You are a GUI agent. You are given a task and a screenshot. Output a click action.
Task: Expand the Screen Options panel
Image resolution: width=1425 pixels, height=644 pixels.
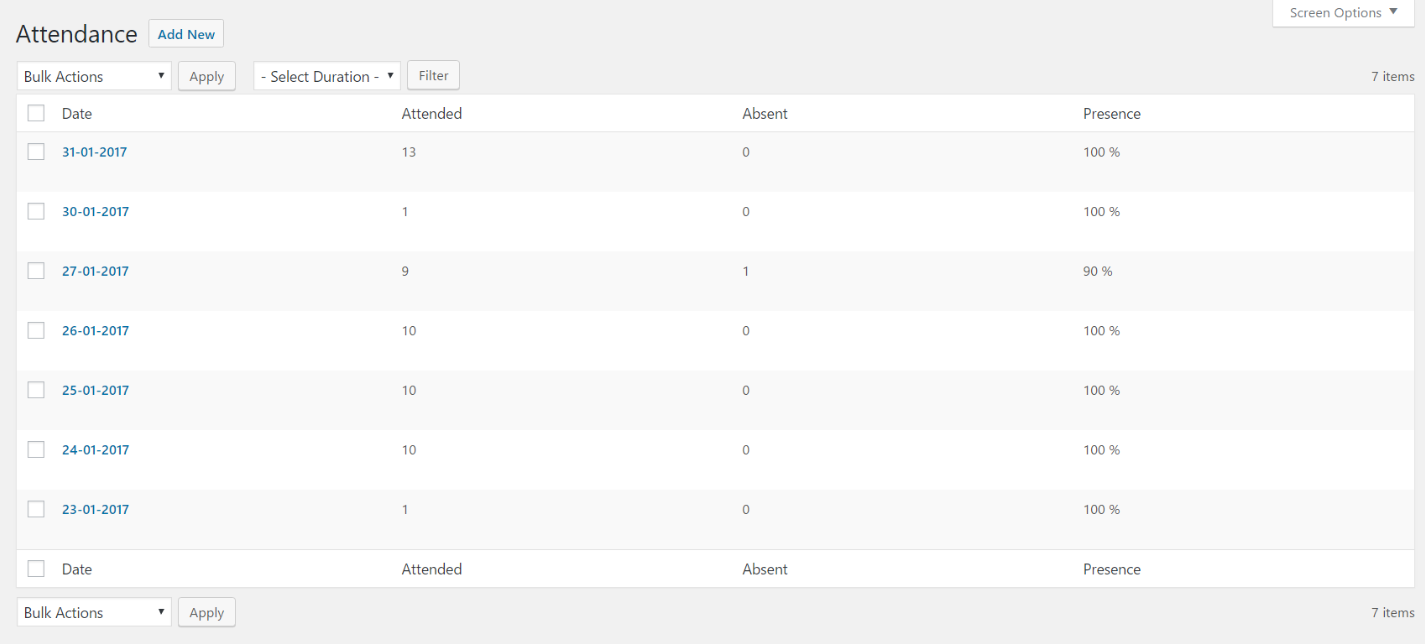[x=1343, y=13]
